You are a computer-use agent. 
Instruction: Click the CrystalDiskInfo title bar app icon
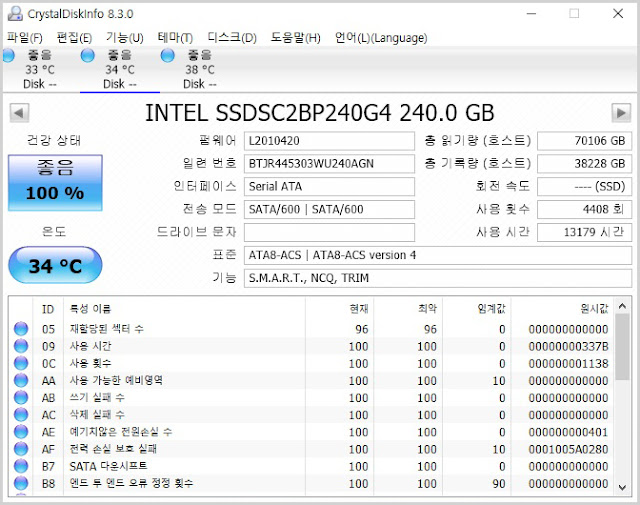[15, 13]
